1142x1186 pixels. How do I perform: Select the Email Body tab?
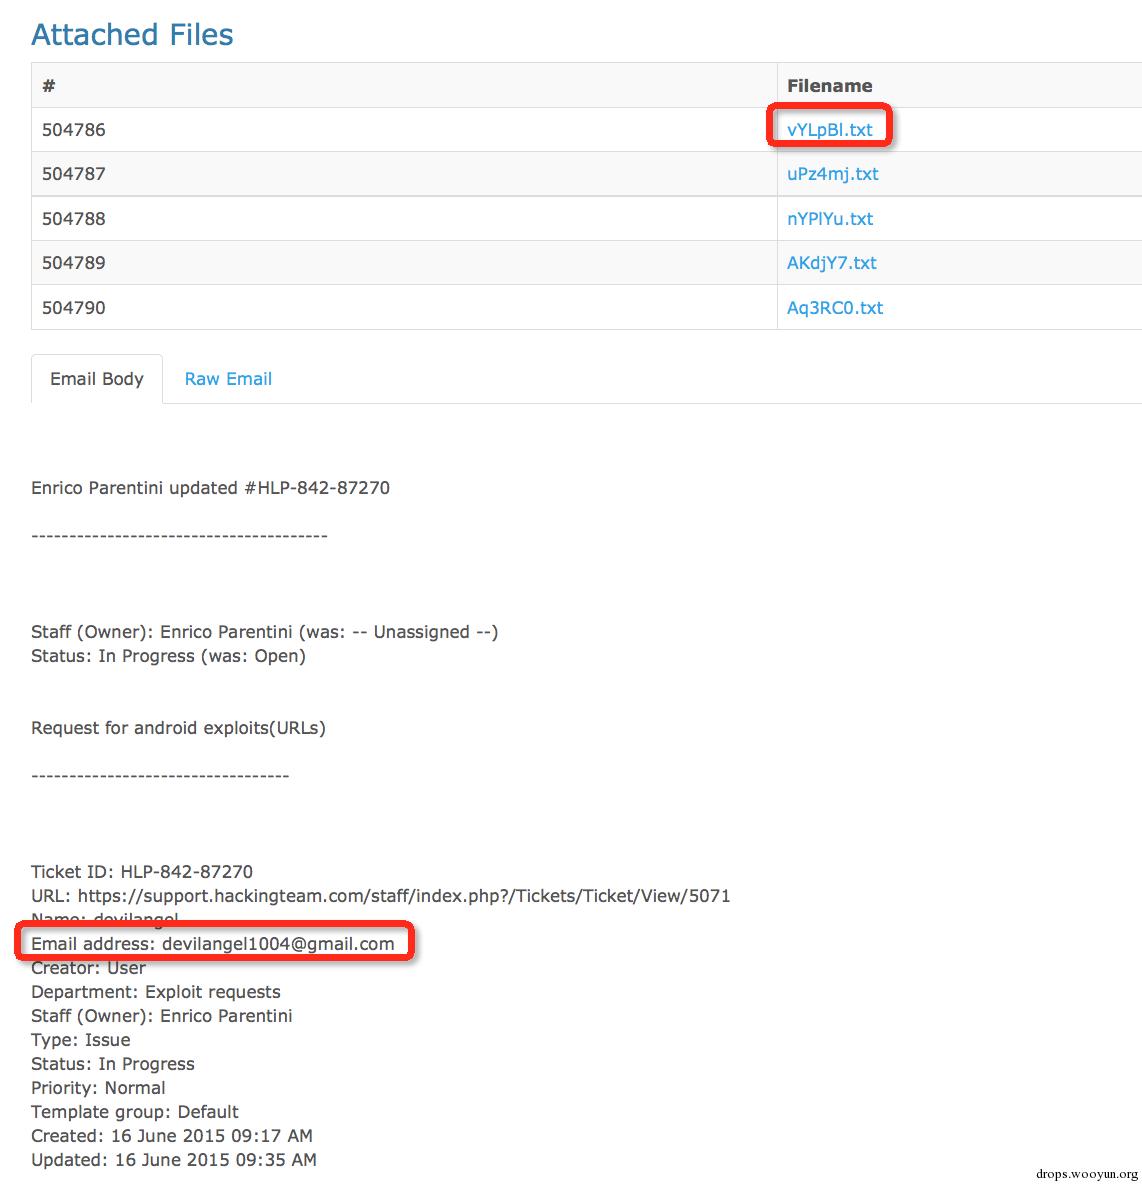click(x=97, y=379)
